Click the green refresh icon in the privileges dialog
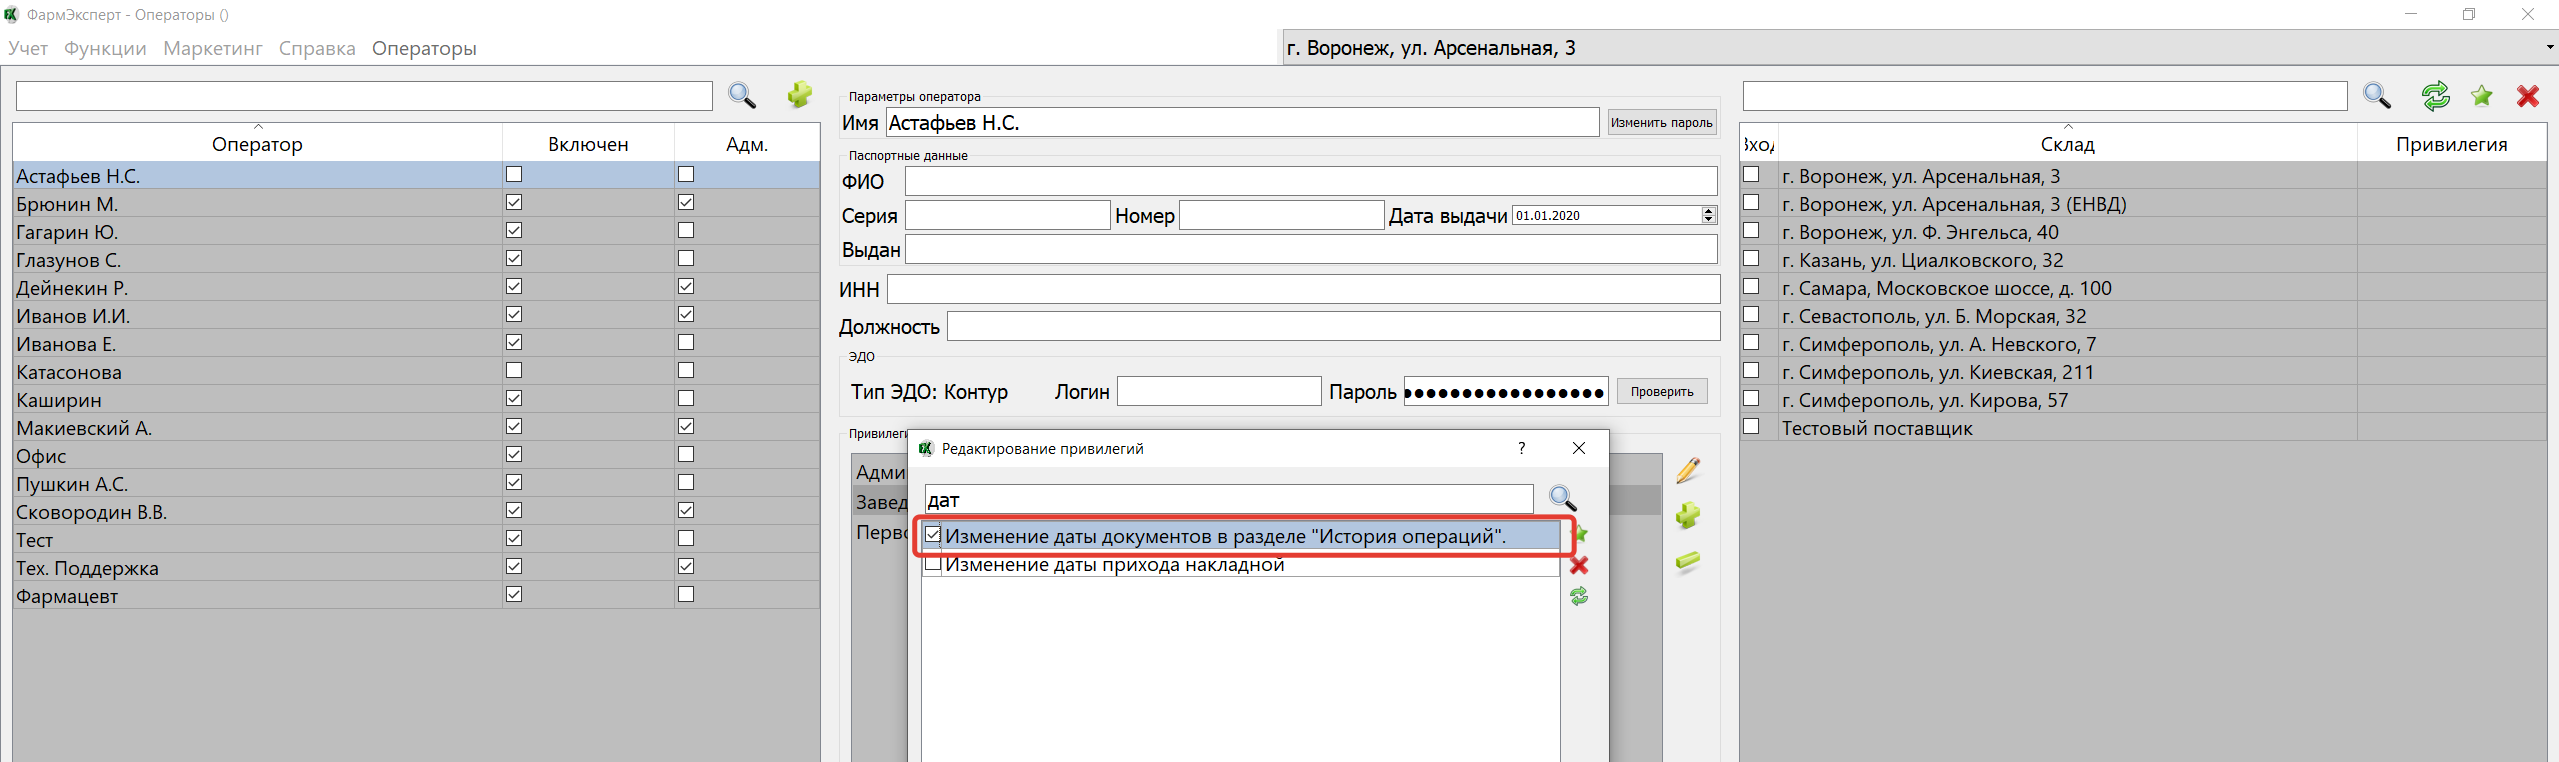Screen dimensions: 2559x762 click(x=1579, y=596)
